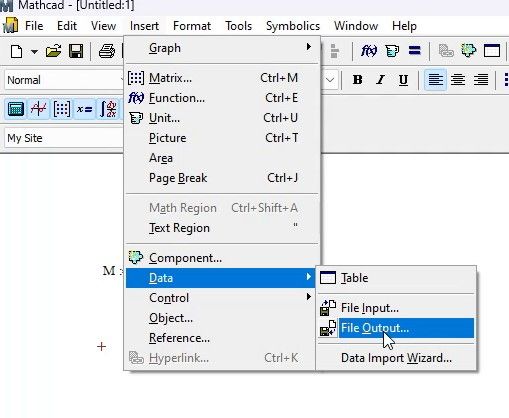509x418 pixels.
Task: Save worksheet with the floppy disk icon
Action: pos(76,51)
